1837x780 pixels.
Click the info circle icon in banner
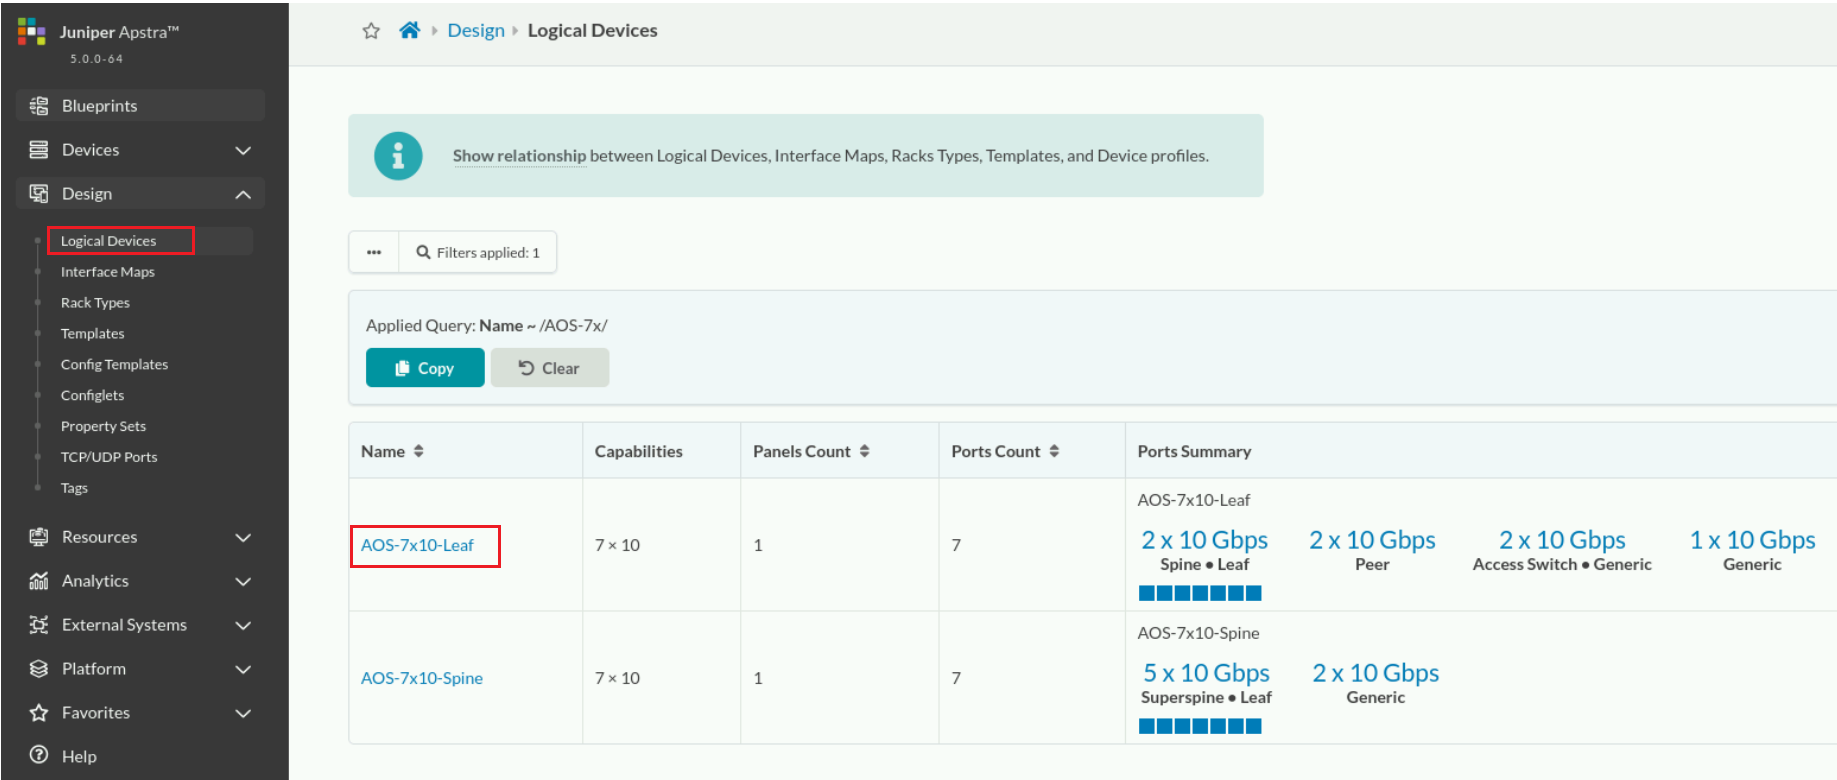(x=398, y=156)
